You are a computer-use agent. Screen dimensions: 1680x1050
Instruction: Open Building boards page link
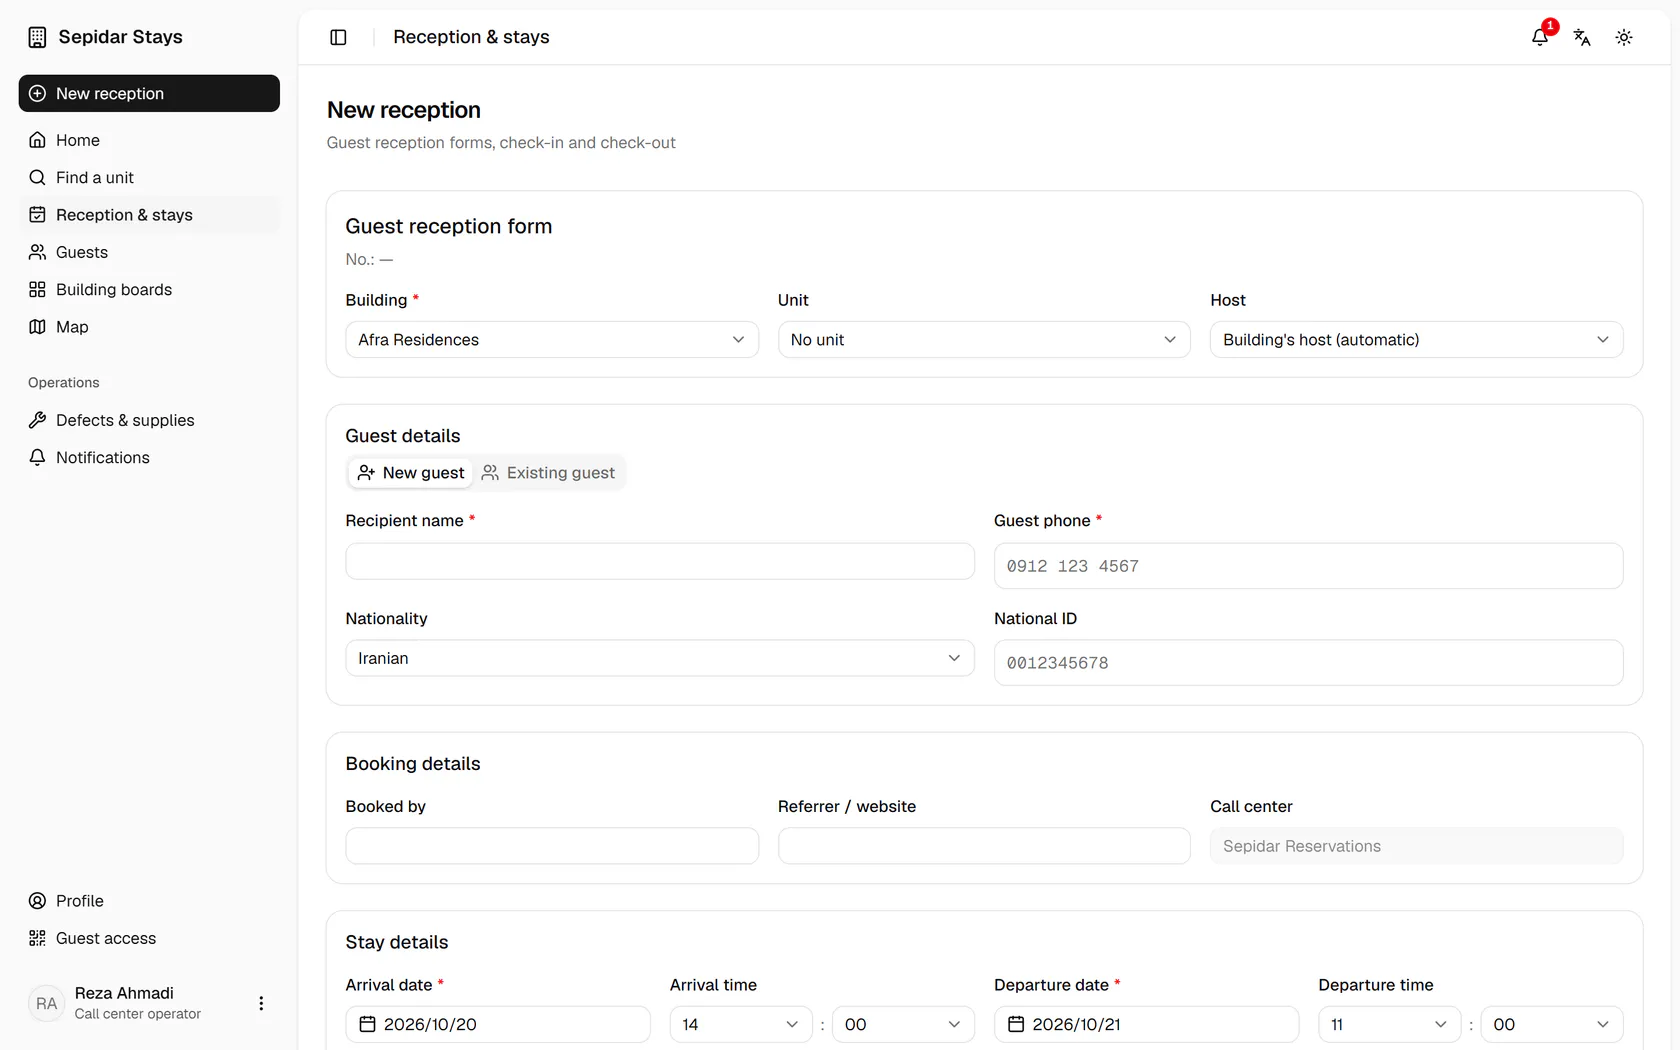(149, 289)
